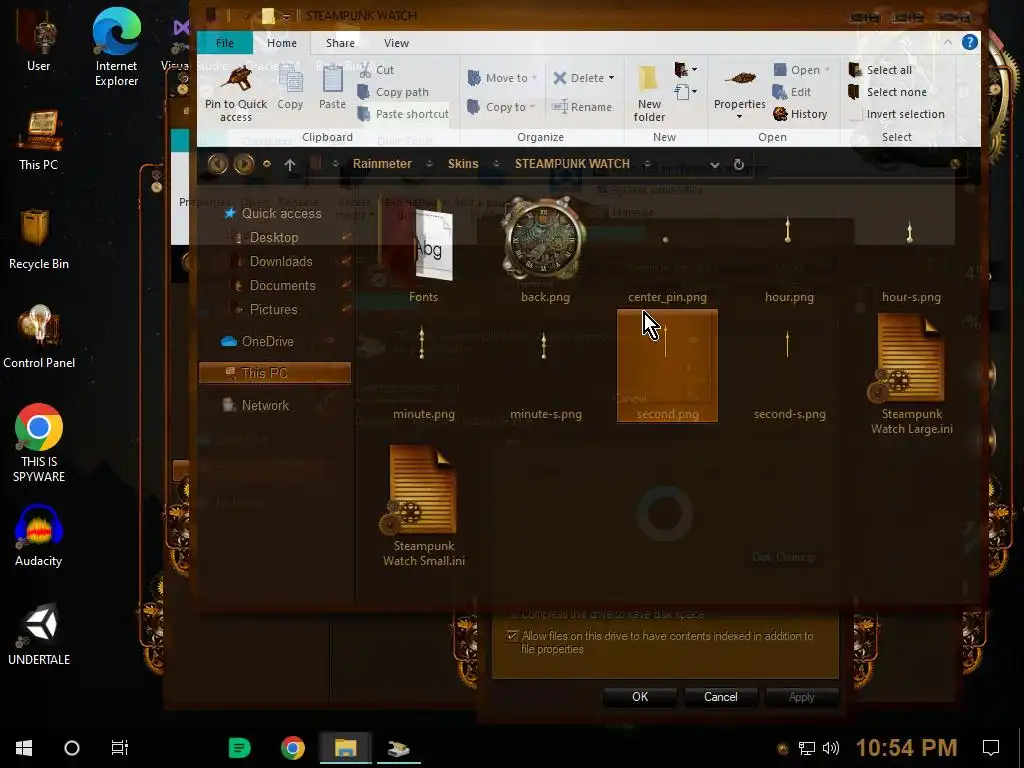Screen dimensions: 1024x768
Task: Go up one folder level
Action: [x=290, y=165]
